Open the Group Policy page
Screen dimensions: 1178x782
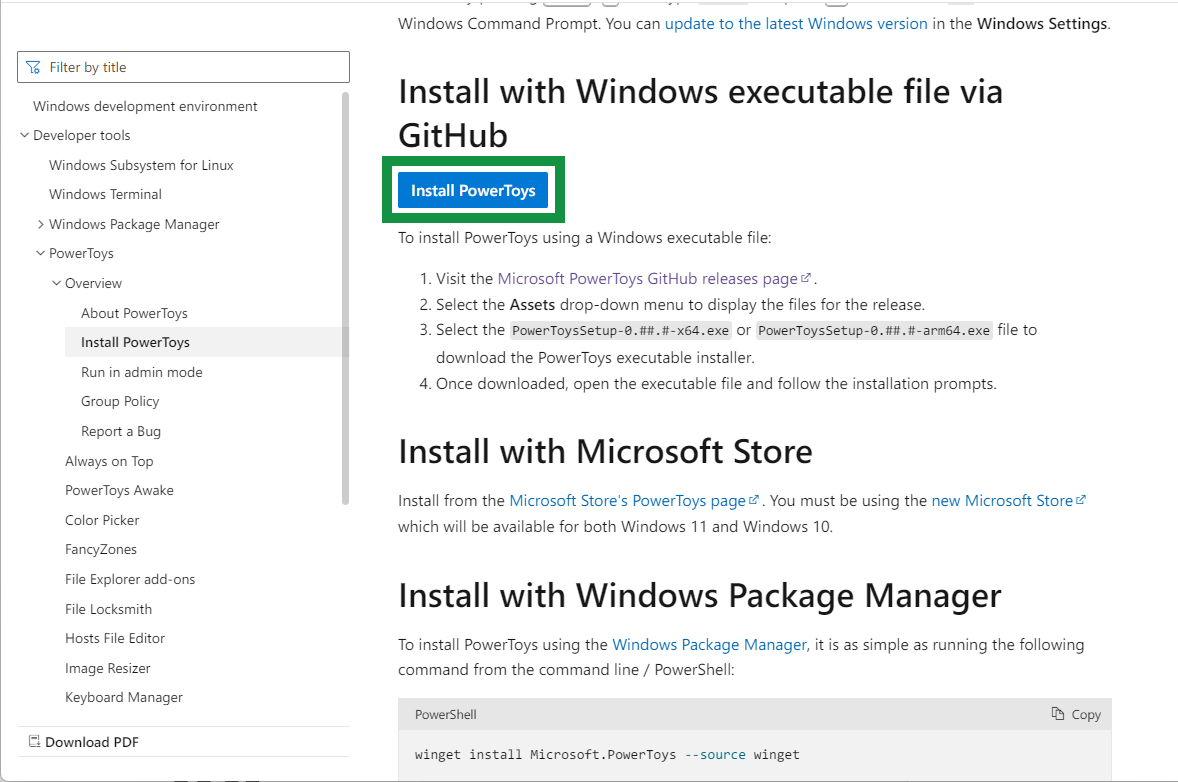tap(120, 402)
